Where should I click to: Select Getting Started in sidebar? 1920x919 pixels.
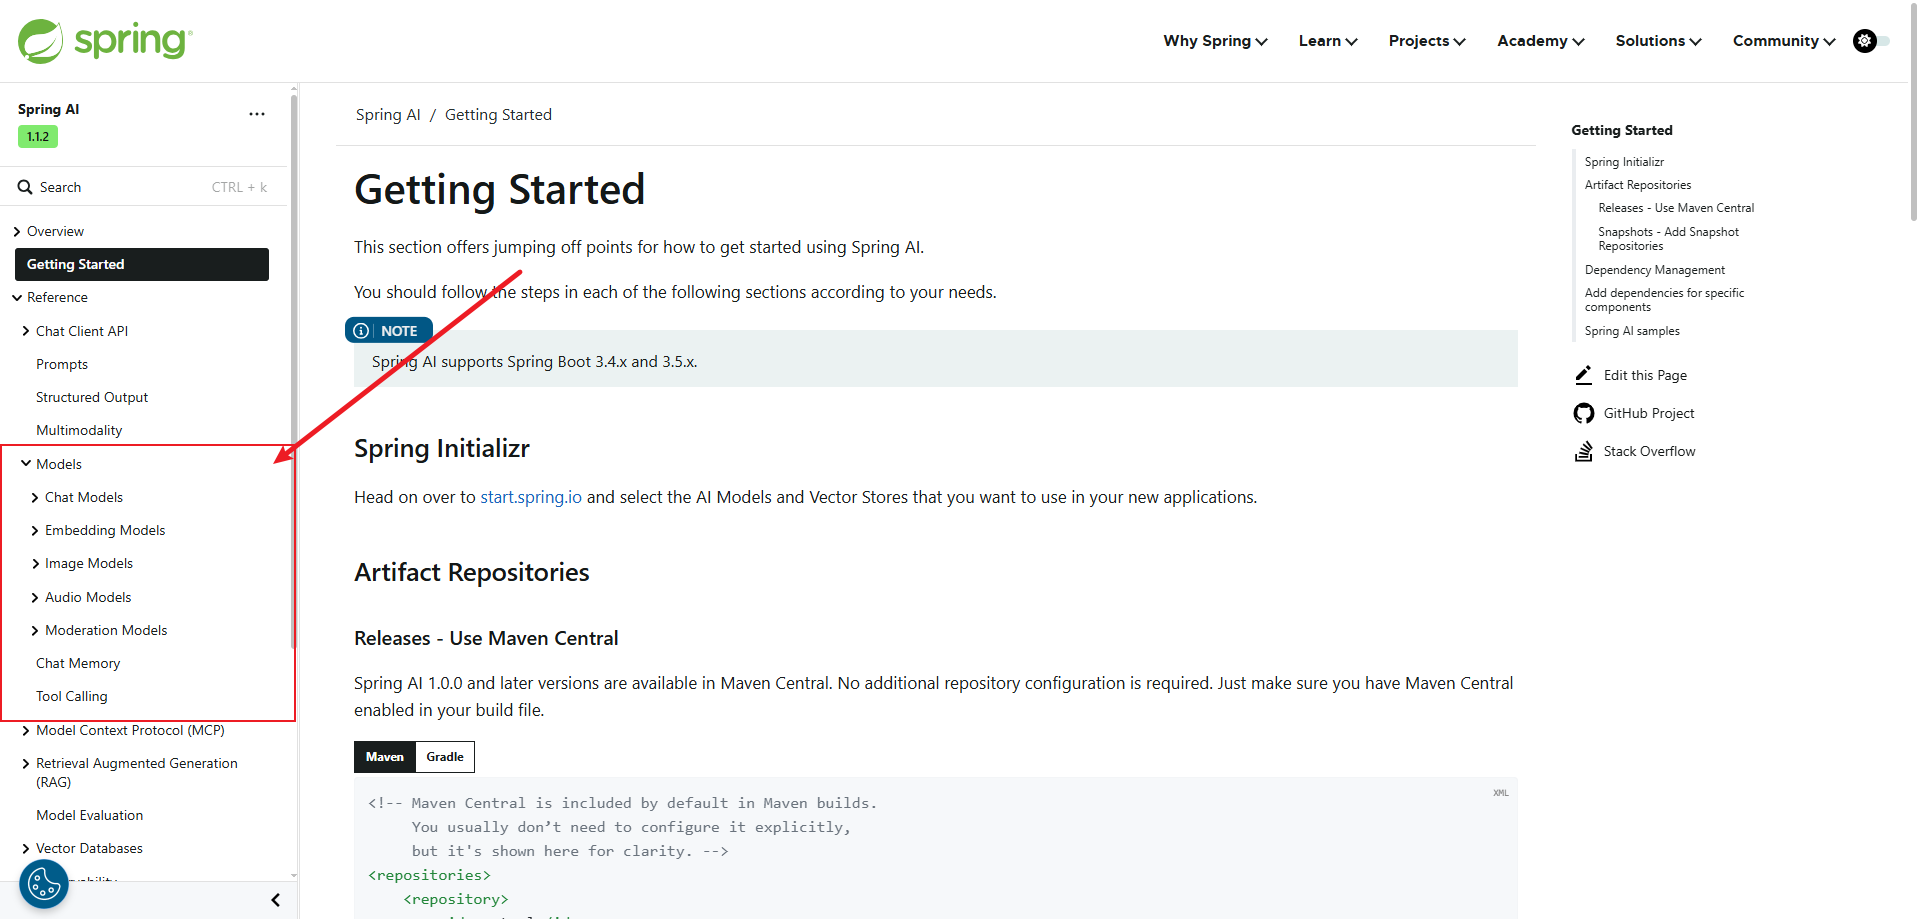(x=142, y=264)
